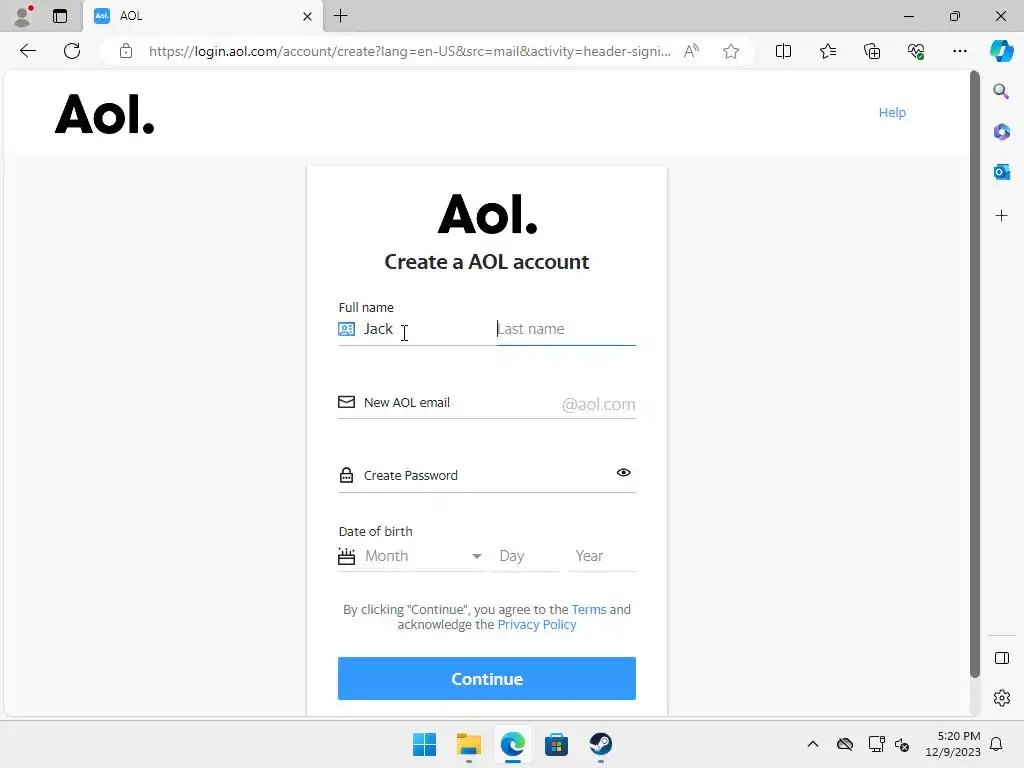Image resolution: width=1024 pixels, height=768 pixels.
Task: Show hidden tray icons chevron
Action: click(x=812, y=744)
